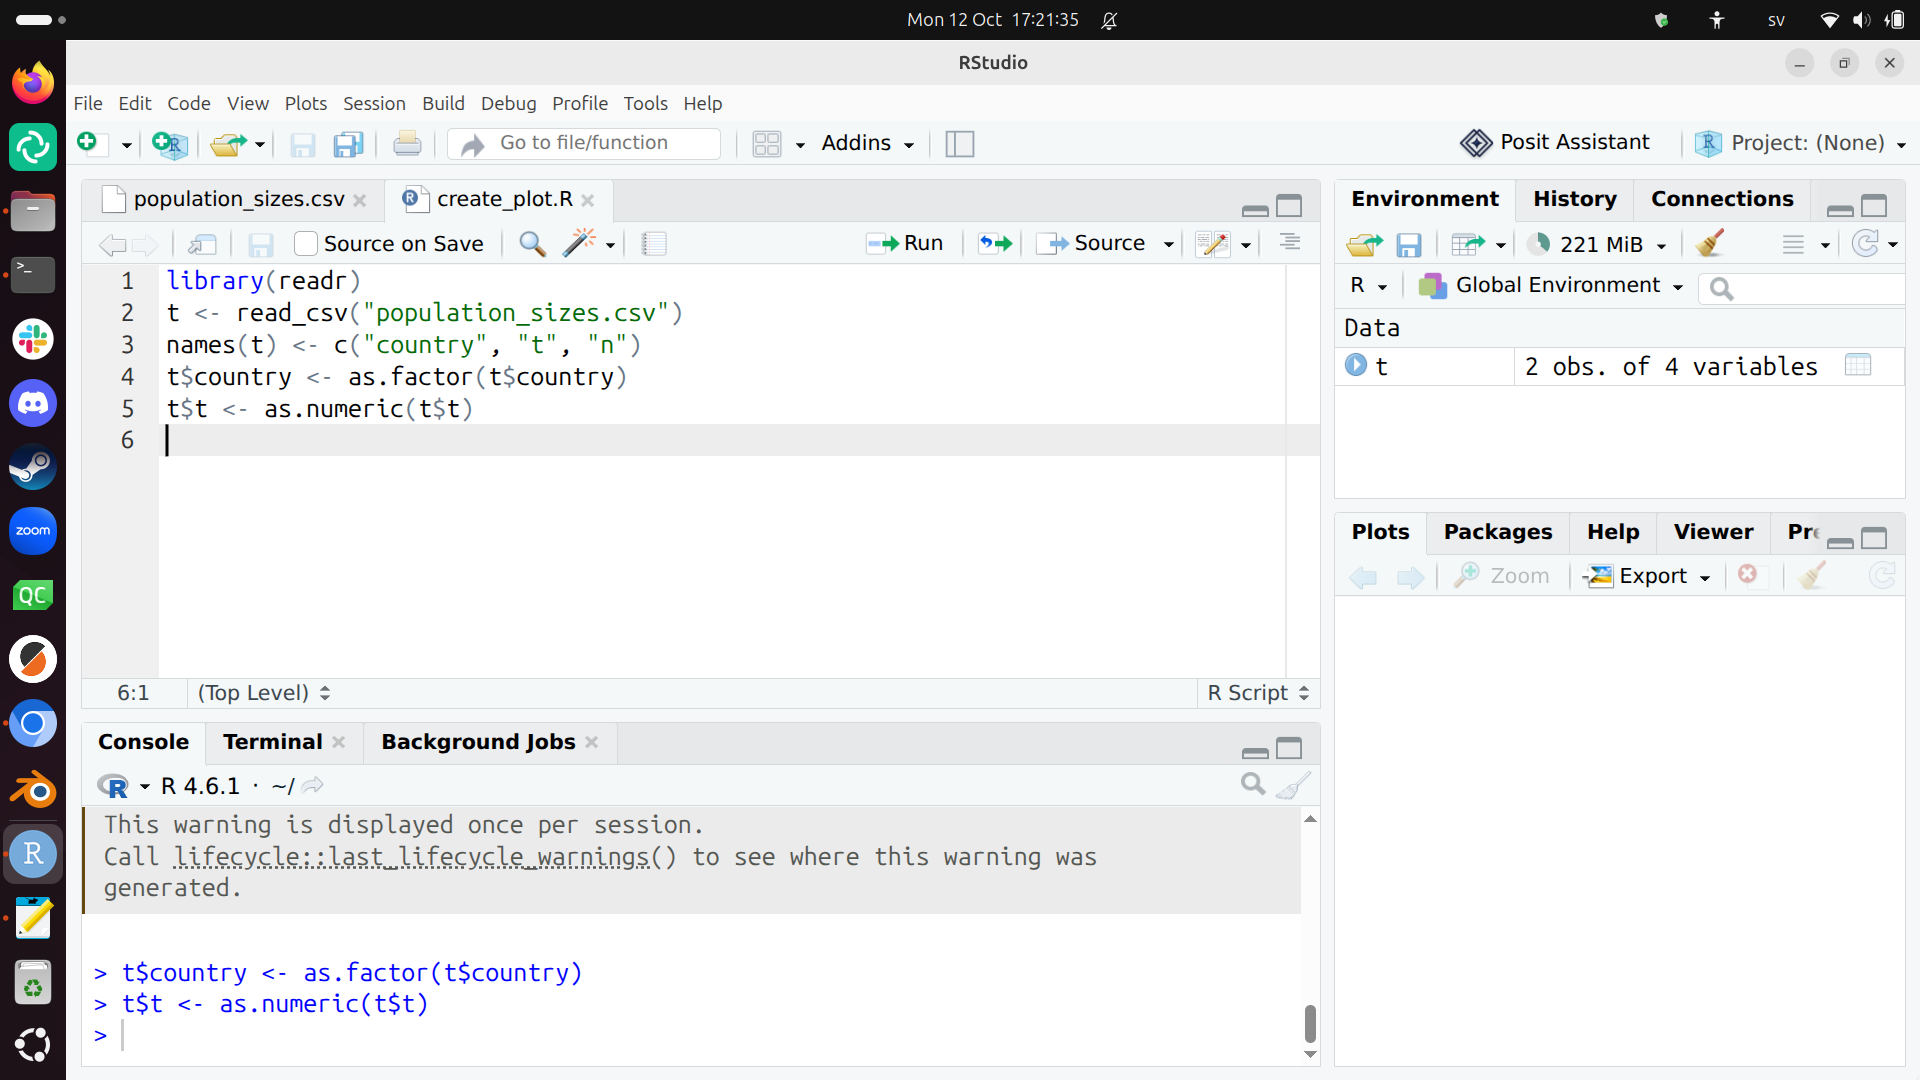Click the Compile Report notebook icon

coord(654,244)
